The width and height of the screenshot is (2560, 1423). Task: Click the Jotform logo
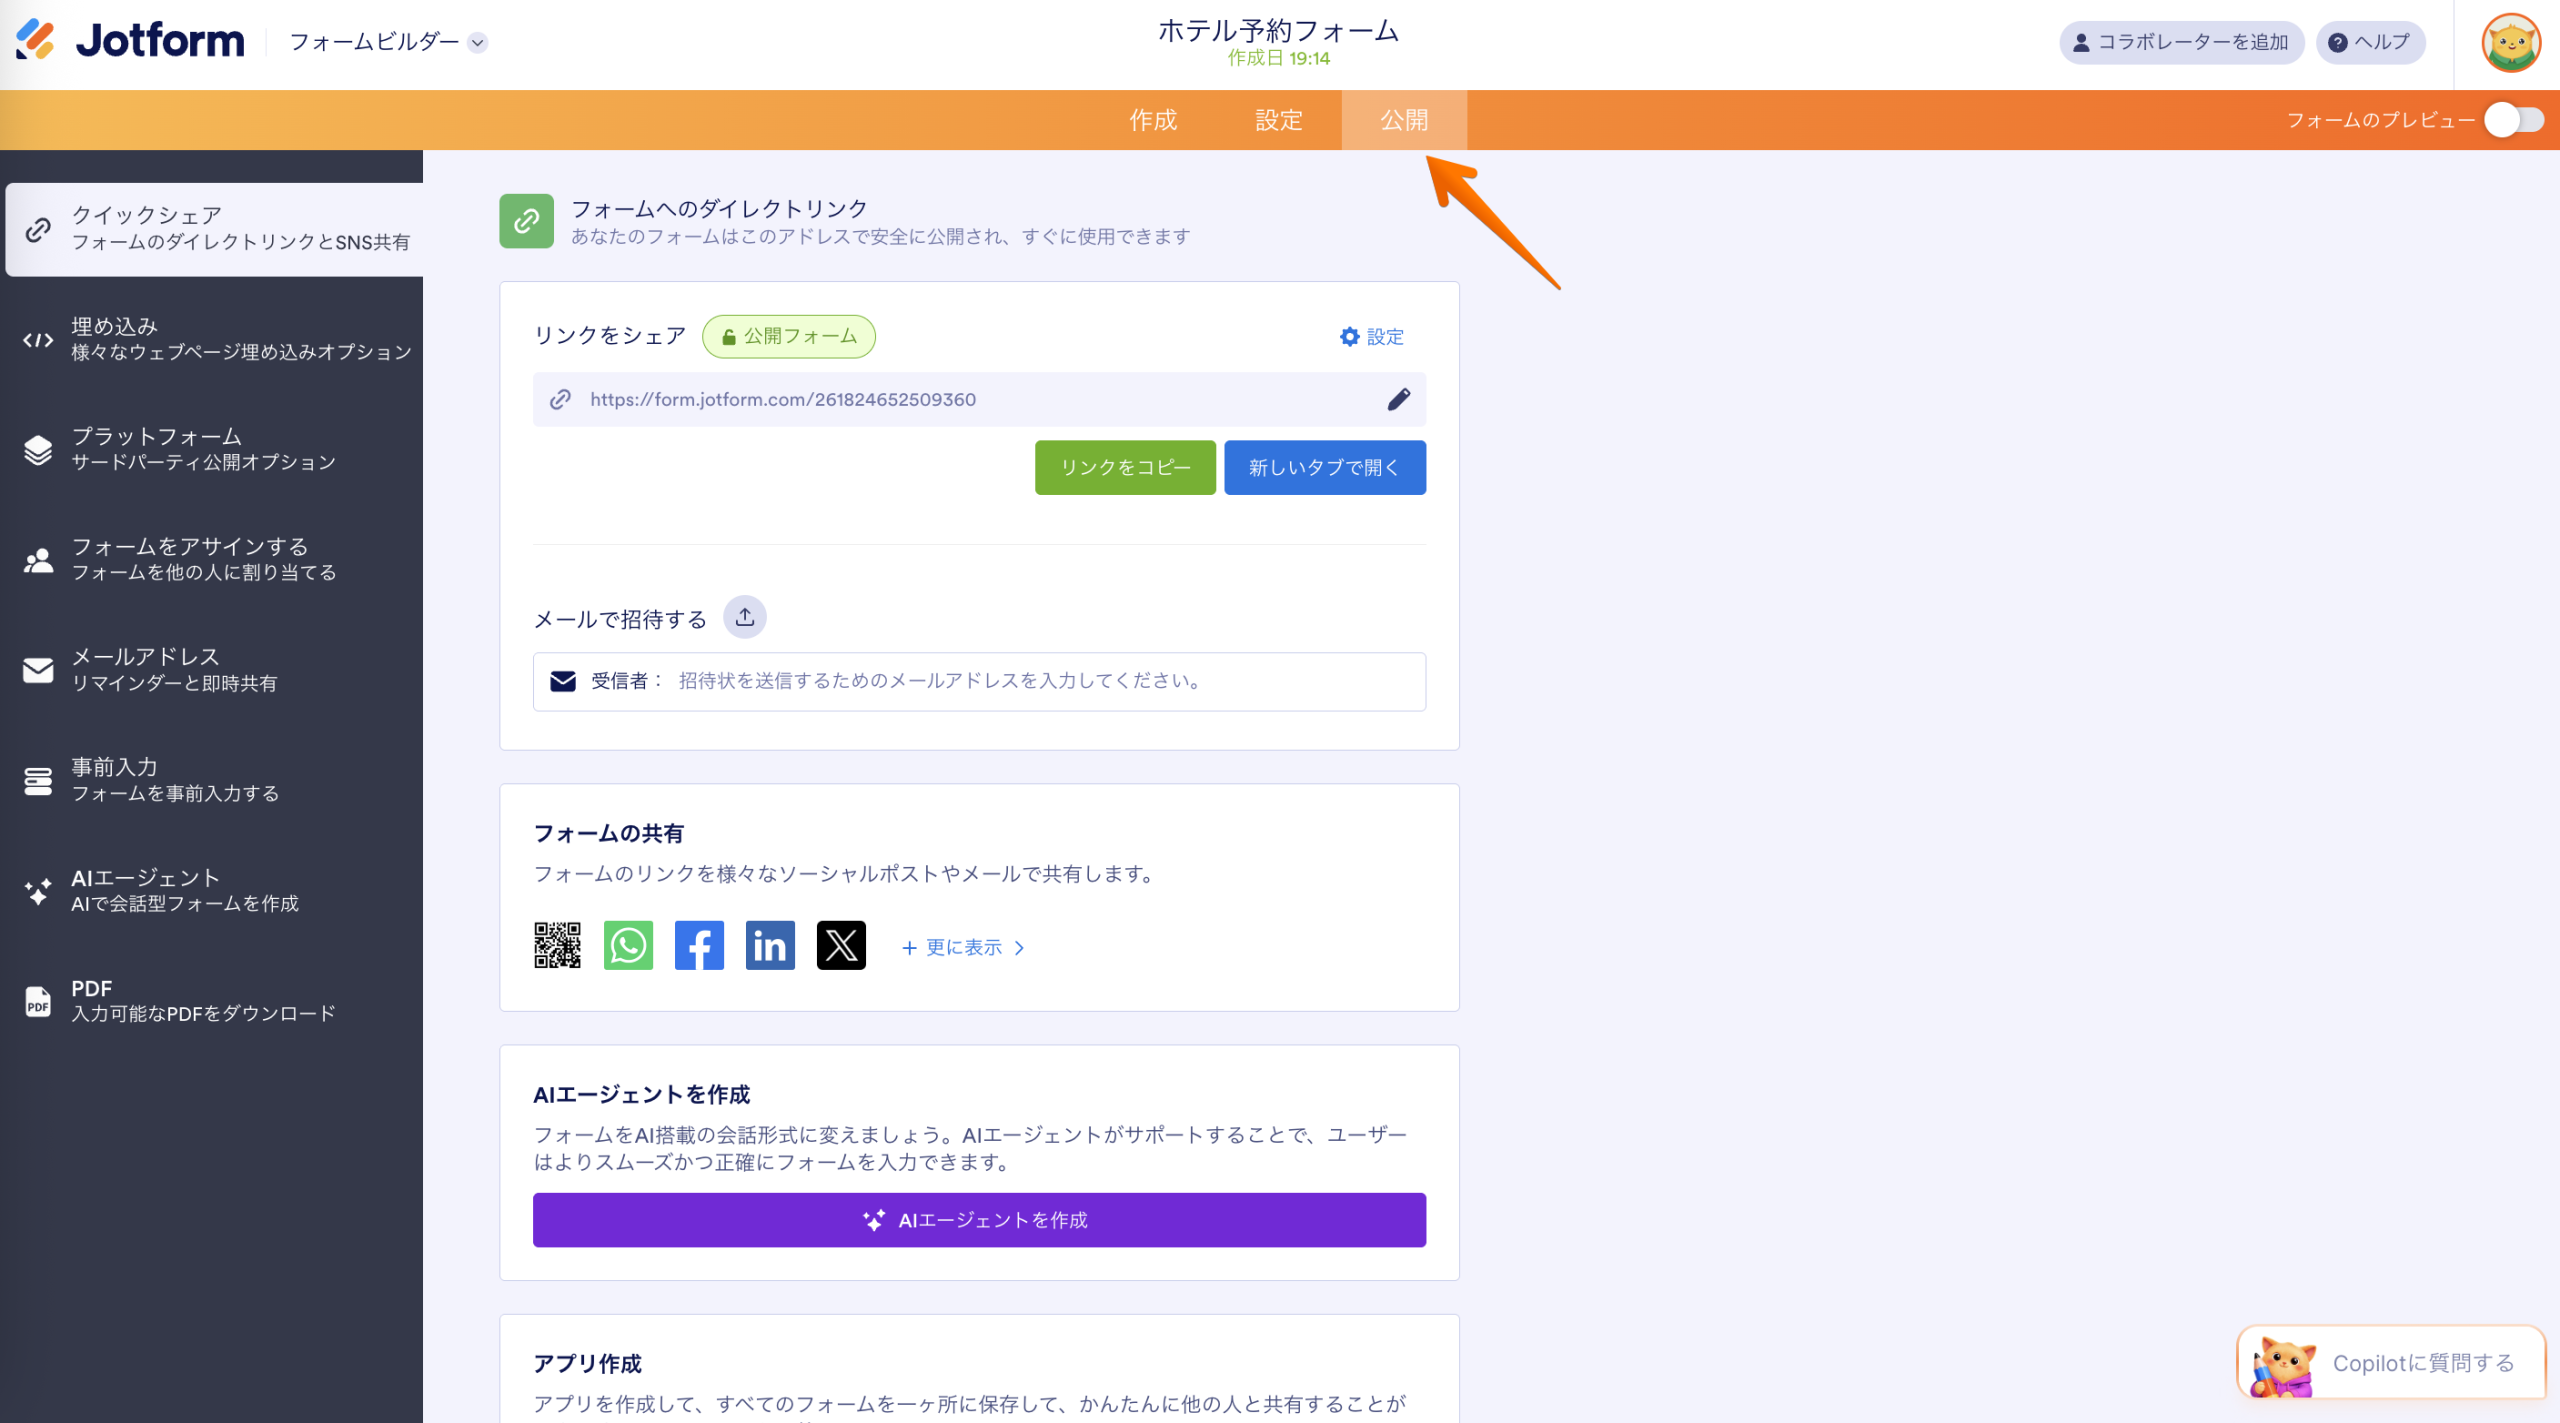click(x=130, y=41)
